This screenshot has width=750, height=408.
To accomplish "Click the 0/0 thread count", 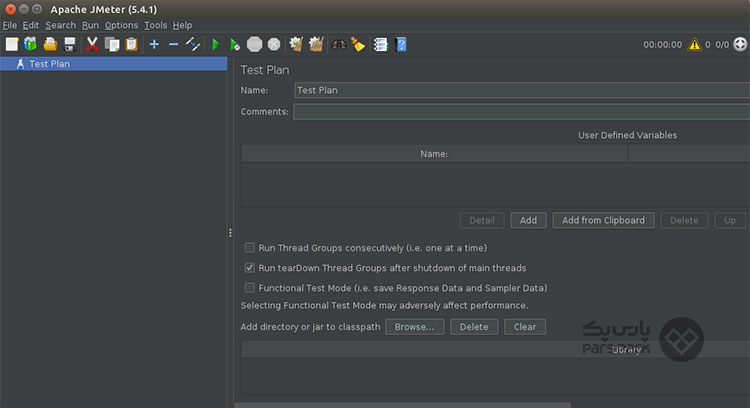I will [x=722, y=45].
